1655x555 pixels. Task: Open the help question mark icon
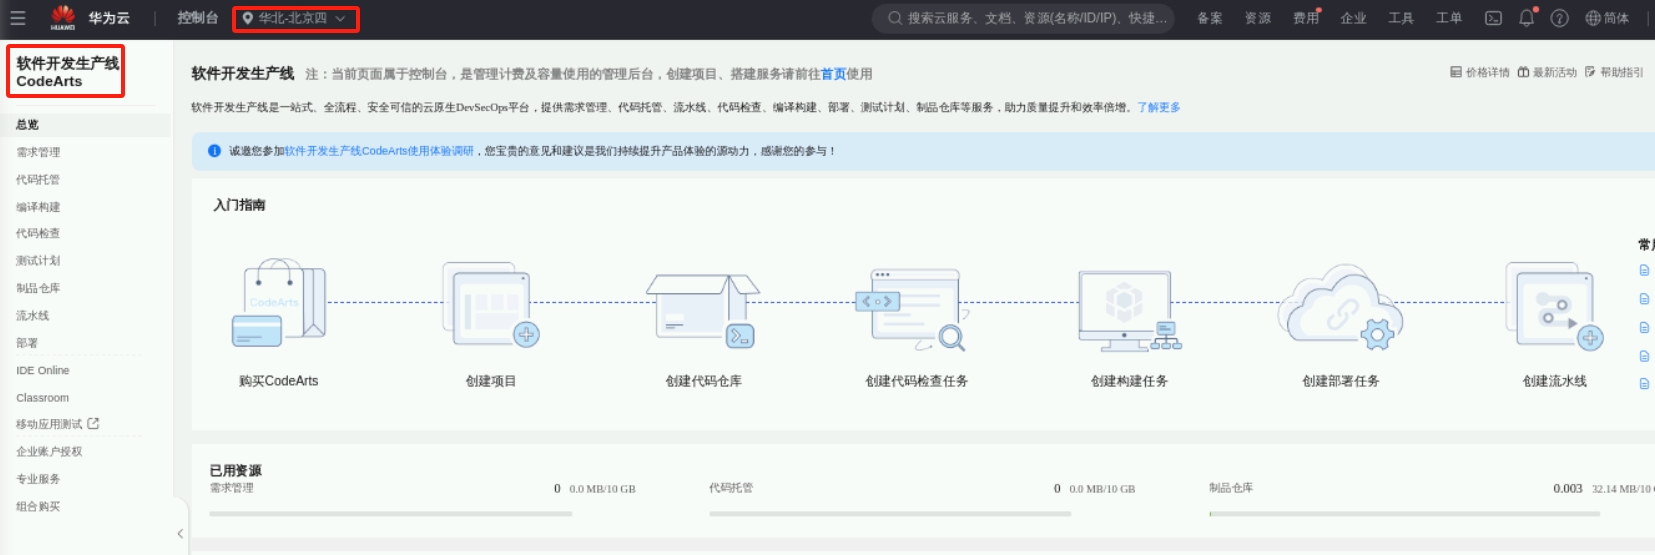click(1560, 18)
